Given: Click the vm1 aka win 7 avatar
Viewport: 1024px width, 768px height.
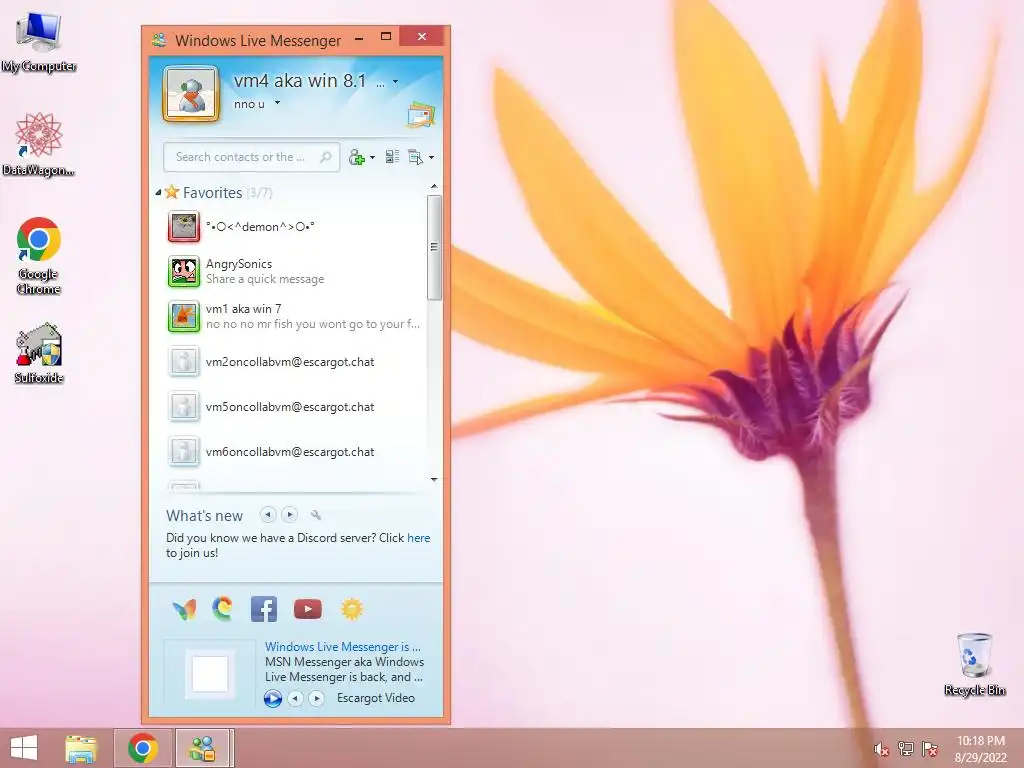Looking at the screenshot, I should pos(184,316).
